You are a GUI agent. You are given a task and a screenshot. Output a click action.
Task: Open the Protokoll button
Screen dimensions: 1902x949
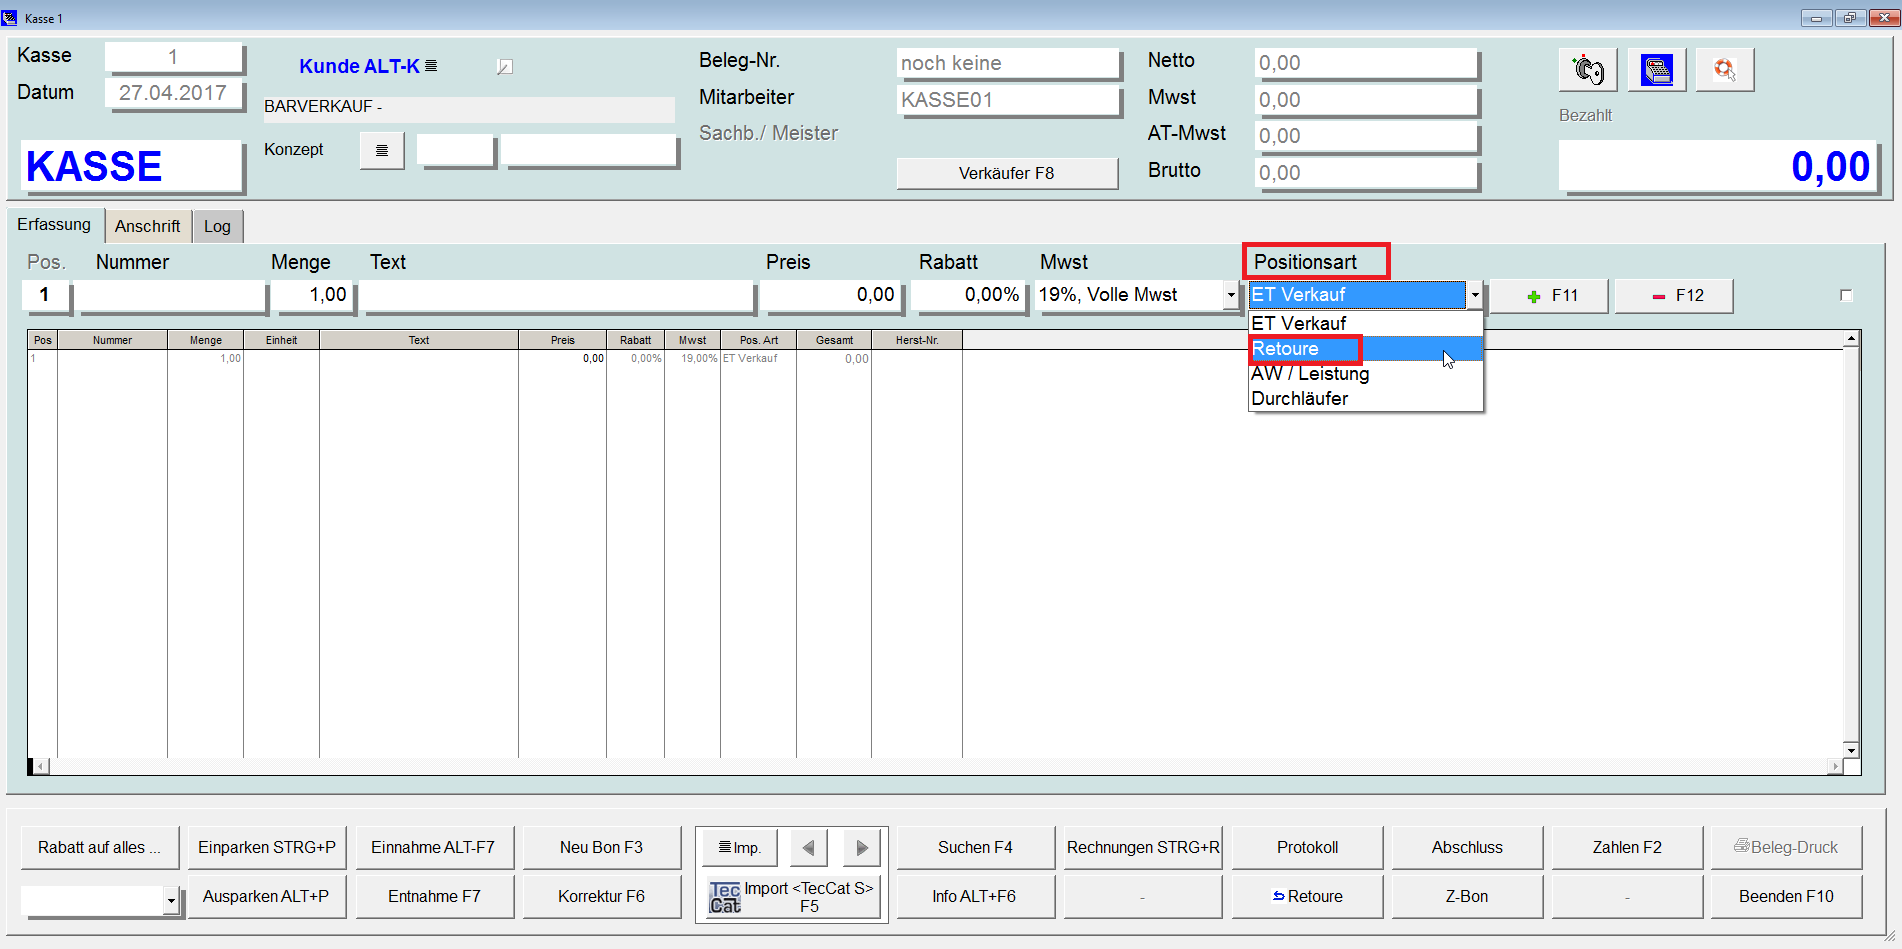click(x=1307, y=848)
